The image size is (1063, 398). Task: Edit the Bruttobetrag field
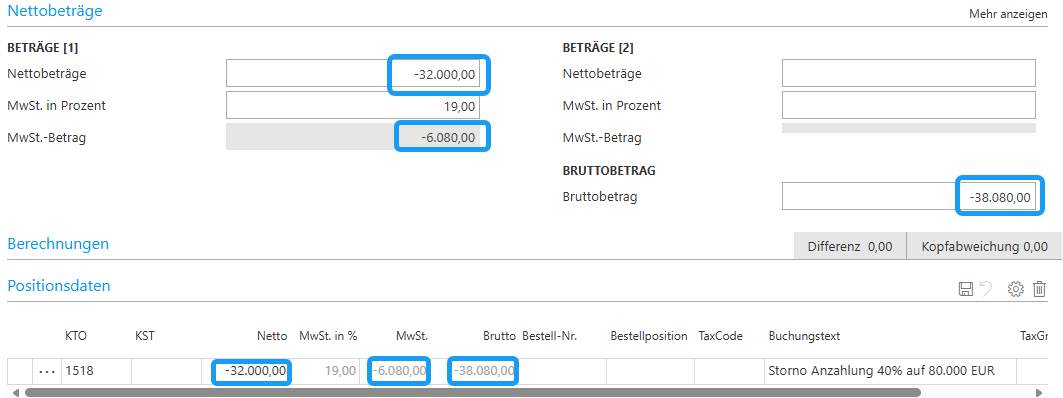pyautogui.click(x=908, y=197)
